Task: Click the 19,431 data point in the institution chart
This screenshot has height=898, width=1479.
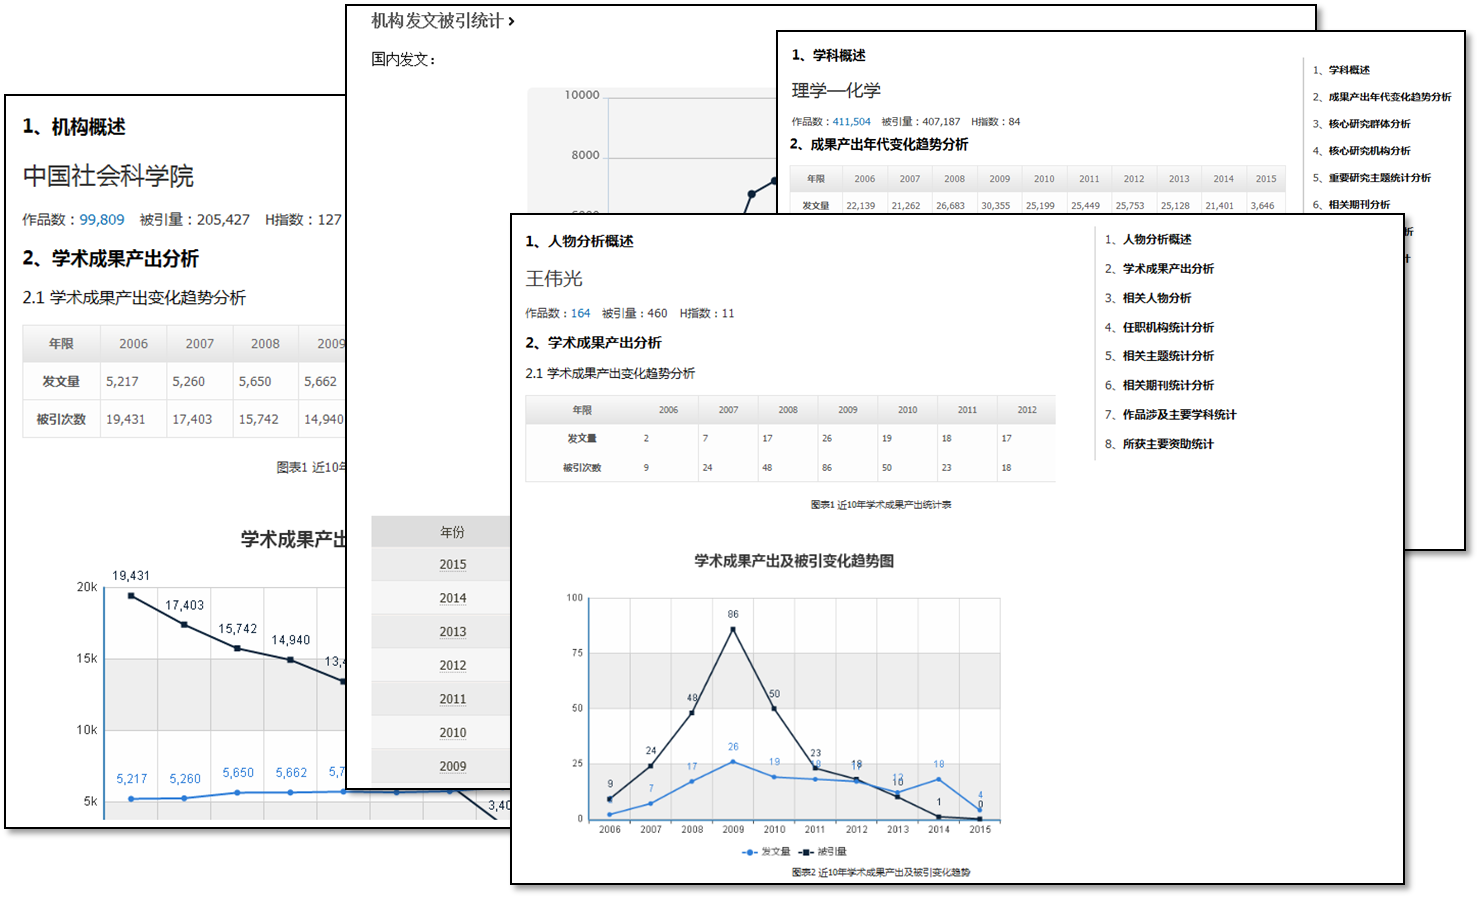Action: pos(131,596)
